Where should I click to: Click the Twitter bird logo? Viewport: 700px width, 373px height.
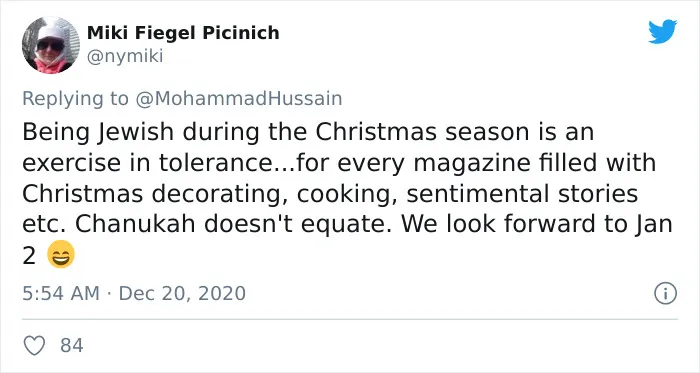pyautogui.click(x=662, y=31)
